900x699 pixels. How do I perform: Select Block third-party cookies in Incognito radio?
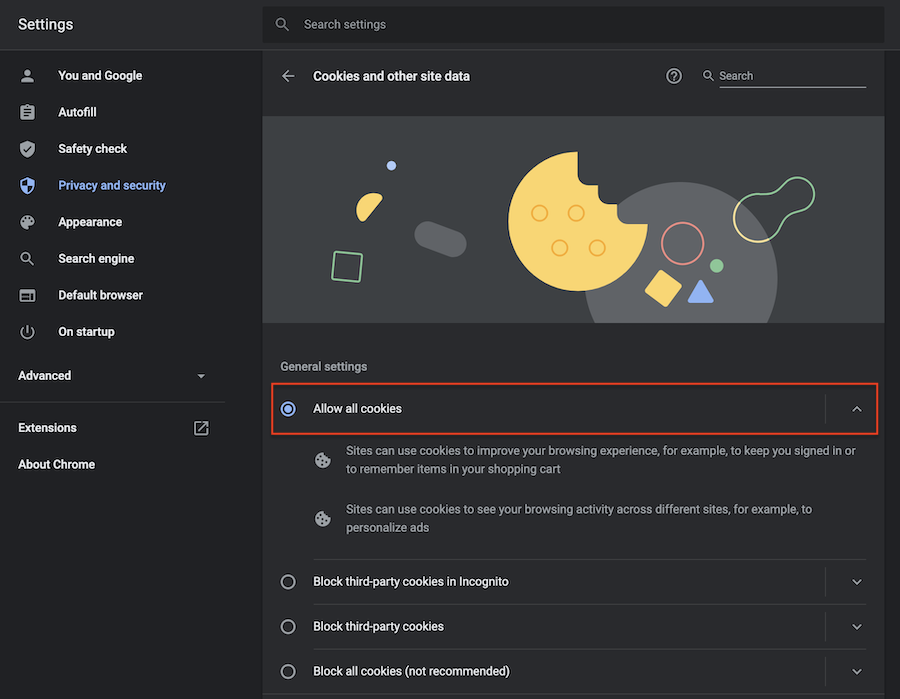point(288,582)
